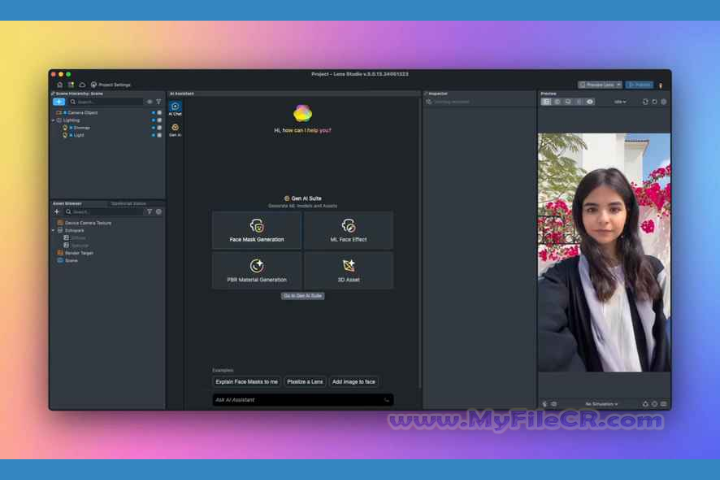Open Project Settings

coord(111,85)
